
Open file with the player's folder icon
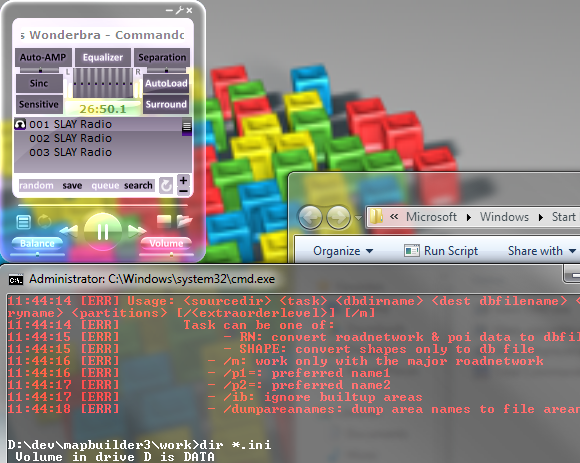184,221
